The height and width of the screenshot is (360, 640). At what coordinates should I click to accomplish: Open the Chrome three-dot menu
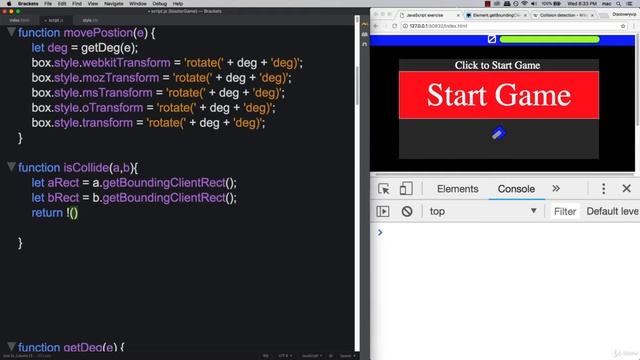tap(634, 26)
